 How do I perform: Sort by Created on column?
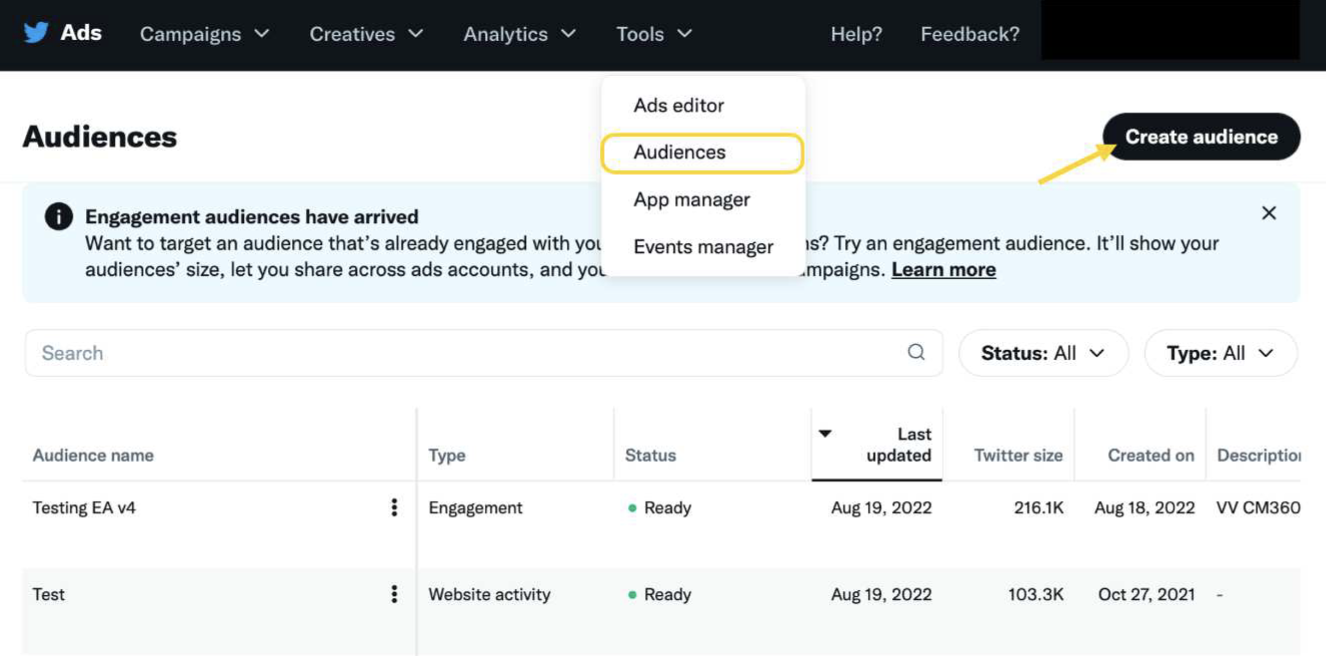[x=1151, y=455]
